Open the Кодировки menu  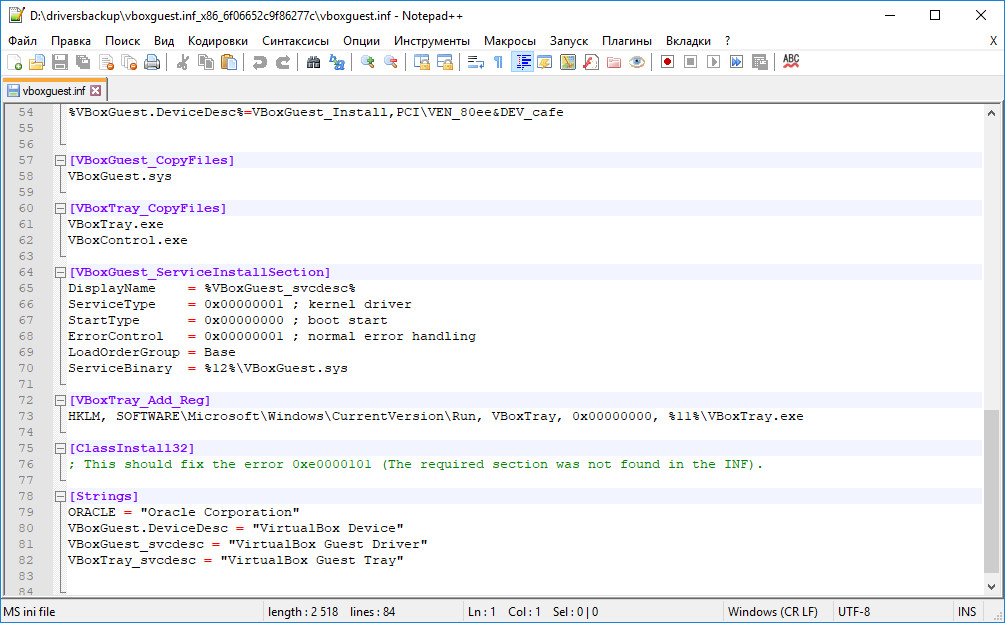pyautogui.click(x=218, y=41)
